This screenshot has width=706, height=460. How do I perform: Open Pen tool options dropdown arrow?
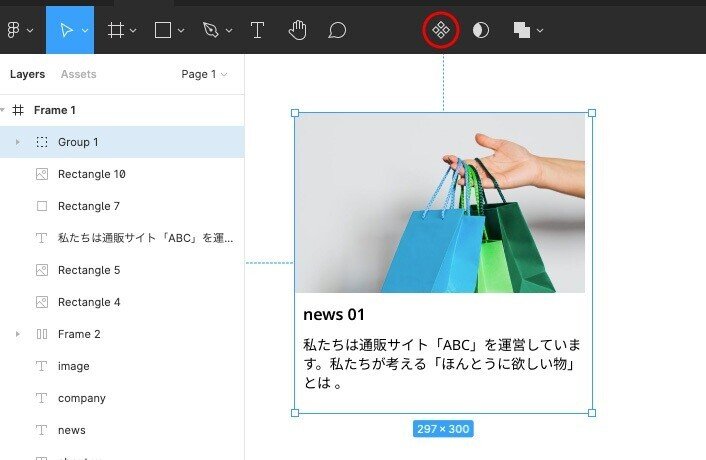click(229, 31)
